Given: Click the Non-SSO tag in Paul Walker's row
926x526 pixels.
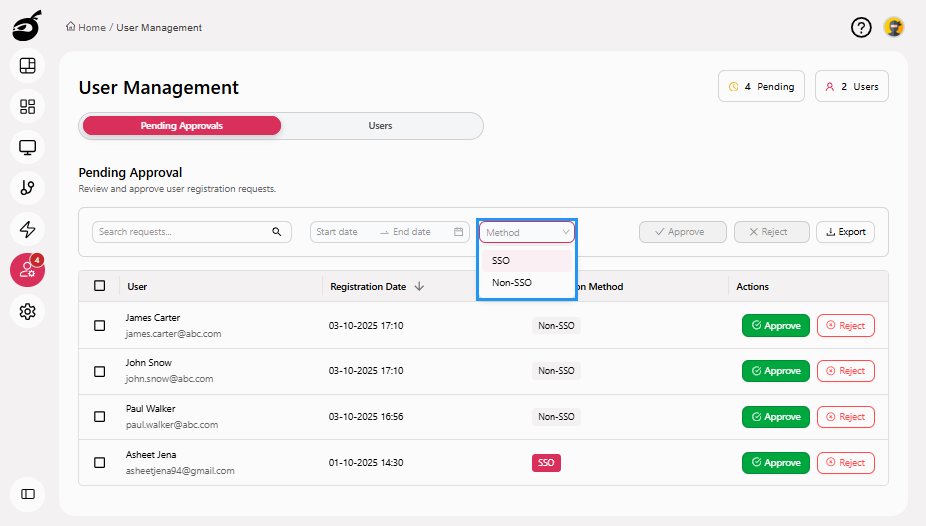Looking at the screenshot, I should coord(556,417).
